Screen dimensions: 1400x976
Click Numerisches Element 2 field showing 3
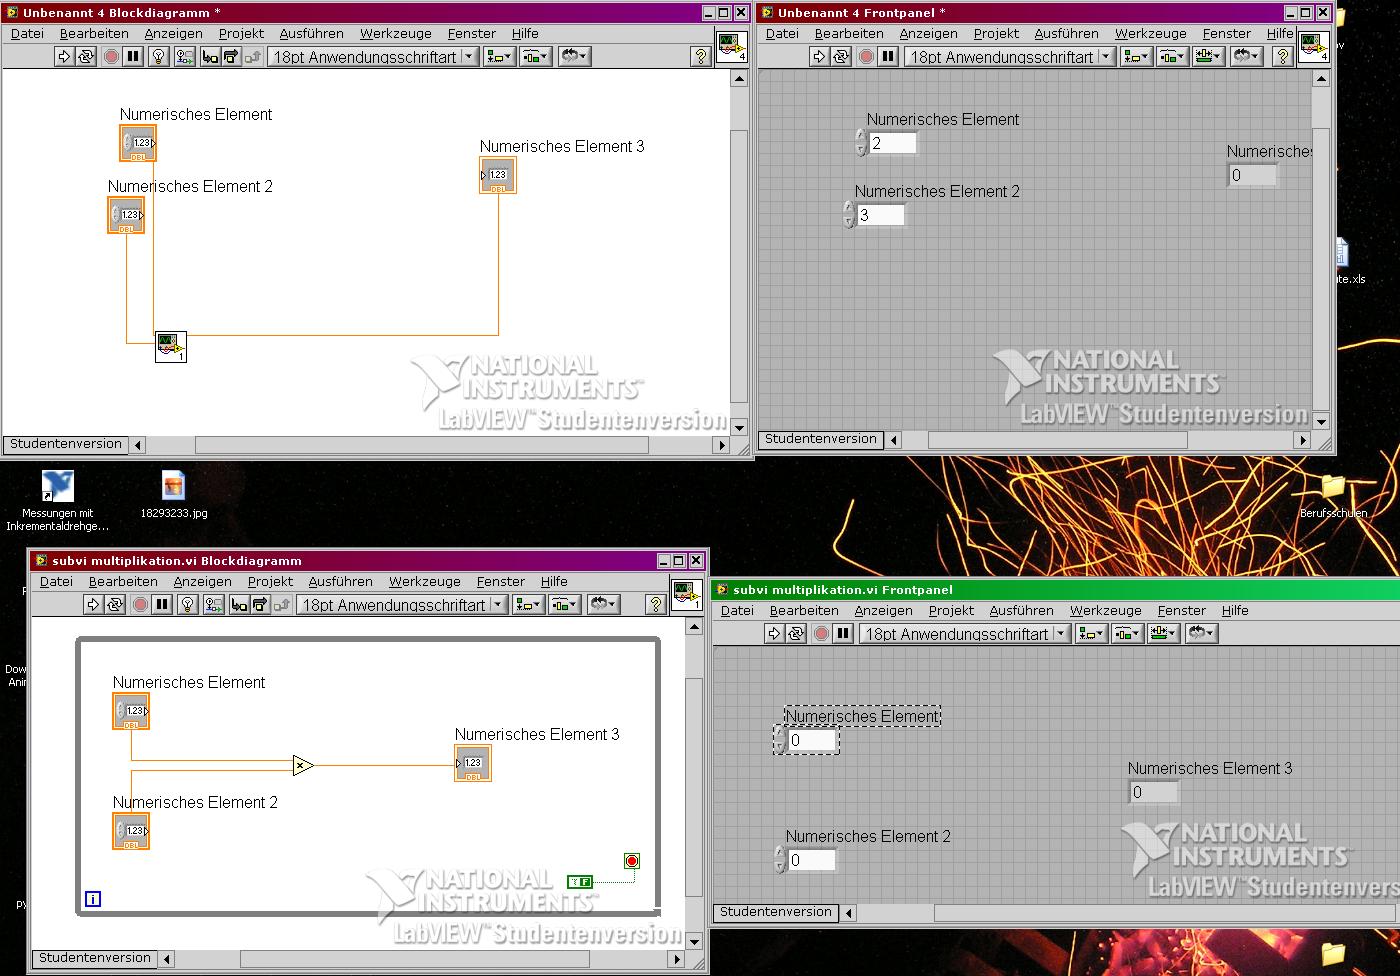(x=880, y=215)
